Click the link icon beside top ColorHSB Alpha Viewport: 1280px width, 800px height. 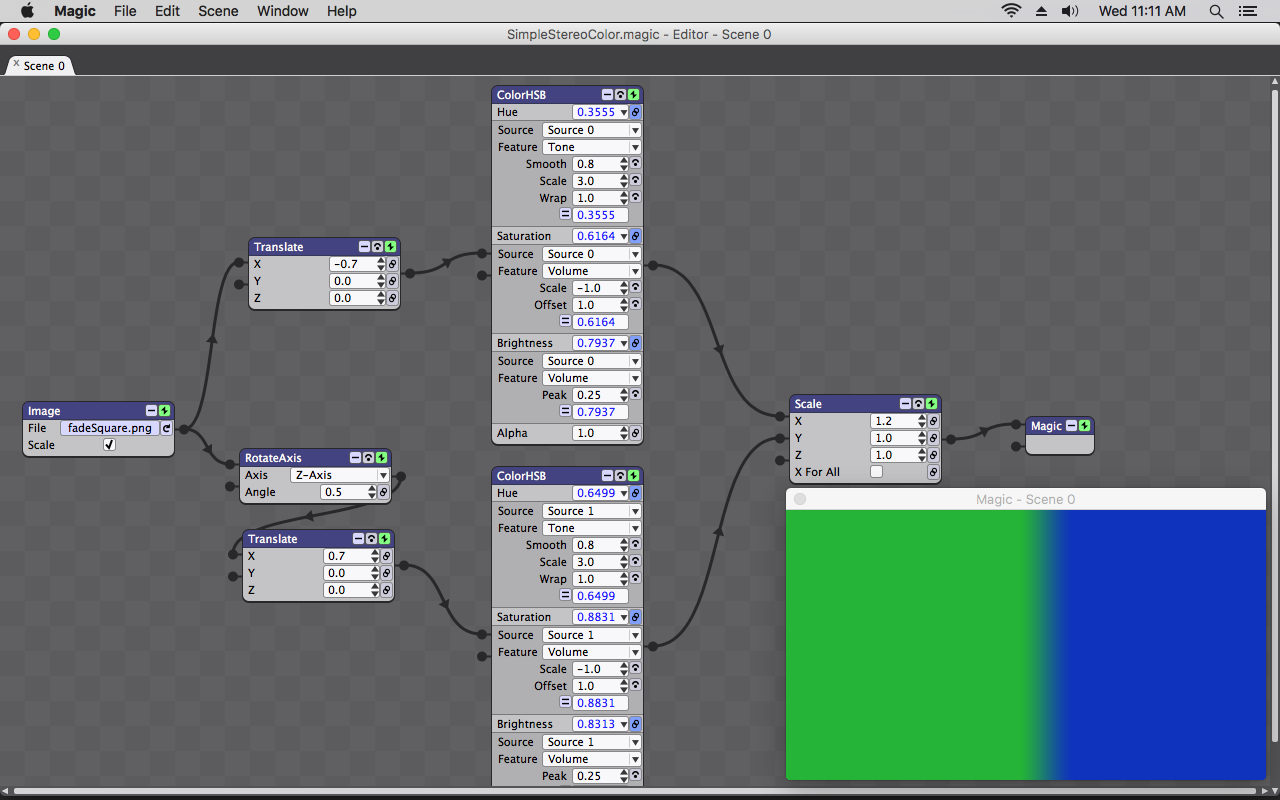coord(635,433)
